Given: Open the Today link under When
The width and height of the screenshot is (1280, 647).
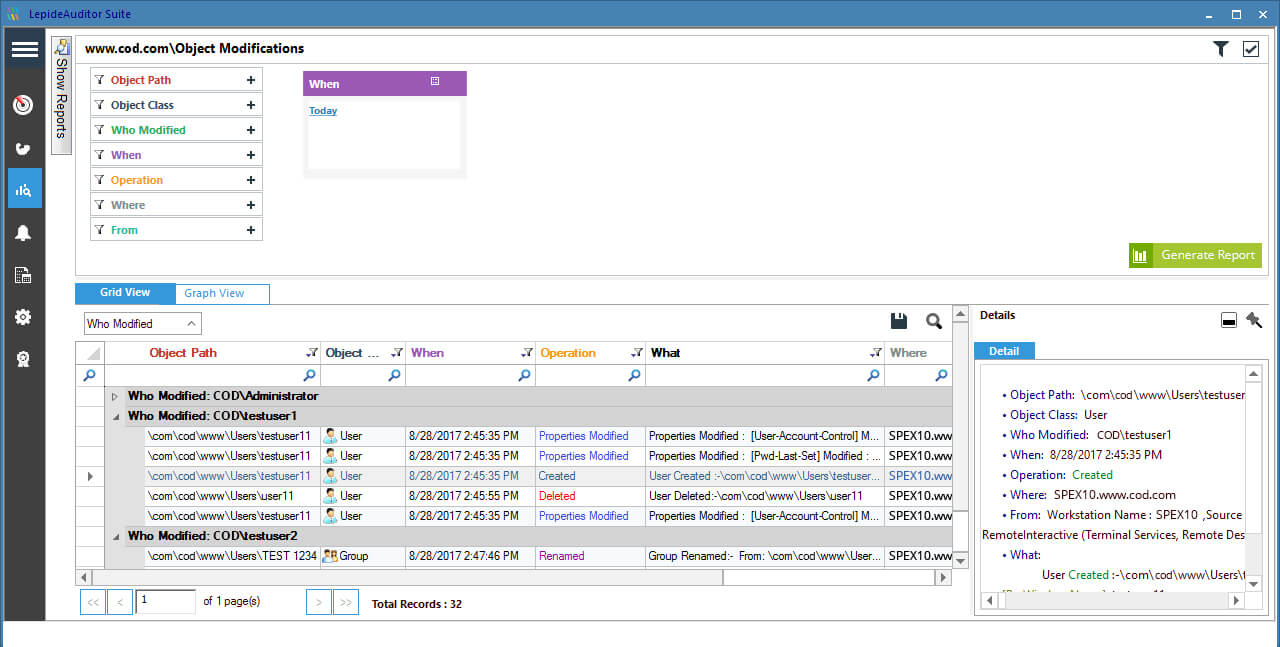Looking at the screenshot, I should click(x=322, y=110).
